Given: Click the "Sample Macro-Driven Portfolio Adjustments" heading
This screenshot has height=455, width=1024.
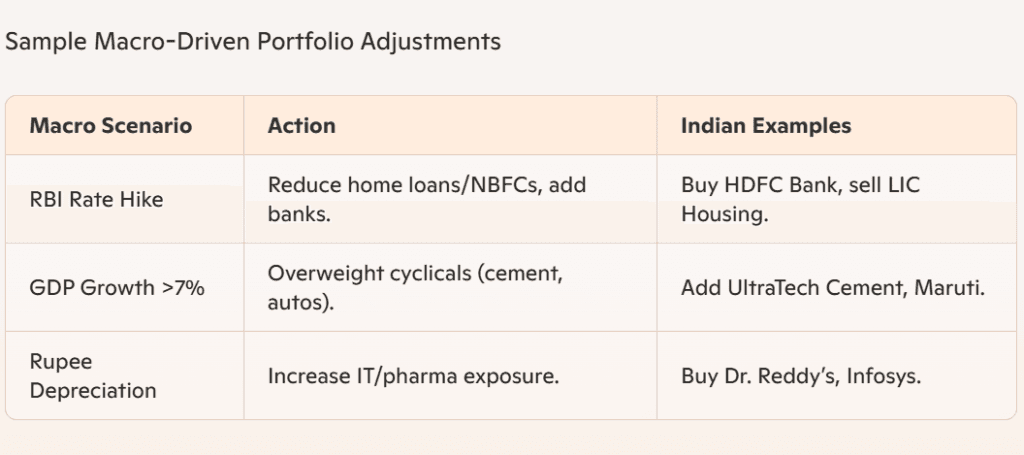Looking at the screenshot, I should coord(253,42).
